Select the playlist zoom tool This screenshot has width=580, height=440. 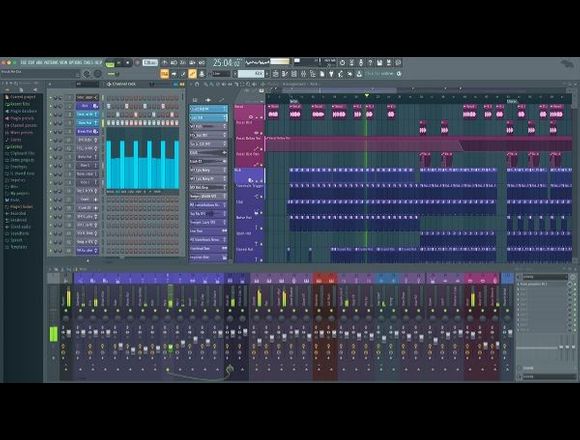click(x=248, y=84)
